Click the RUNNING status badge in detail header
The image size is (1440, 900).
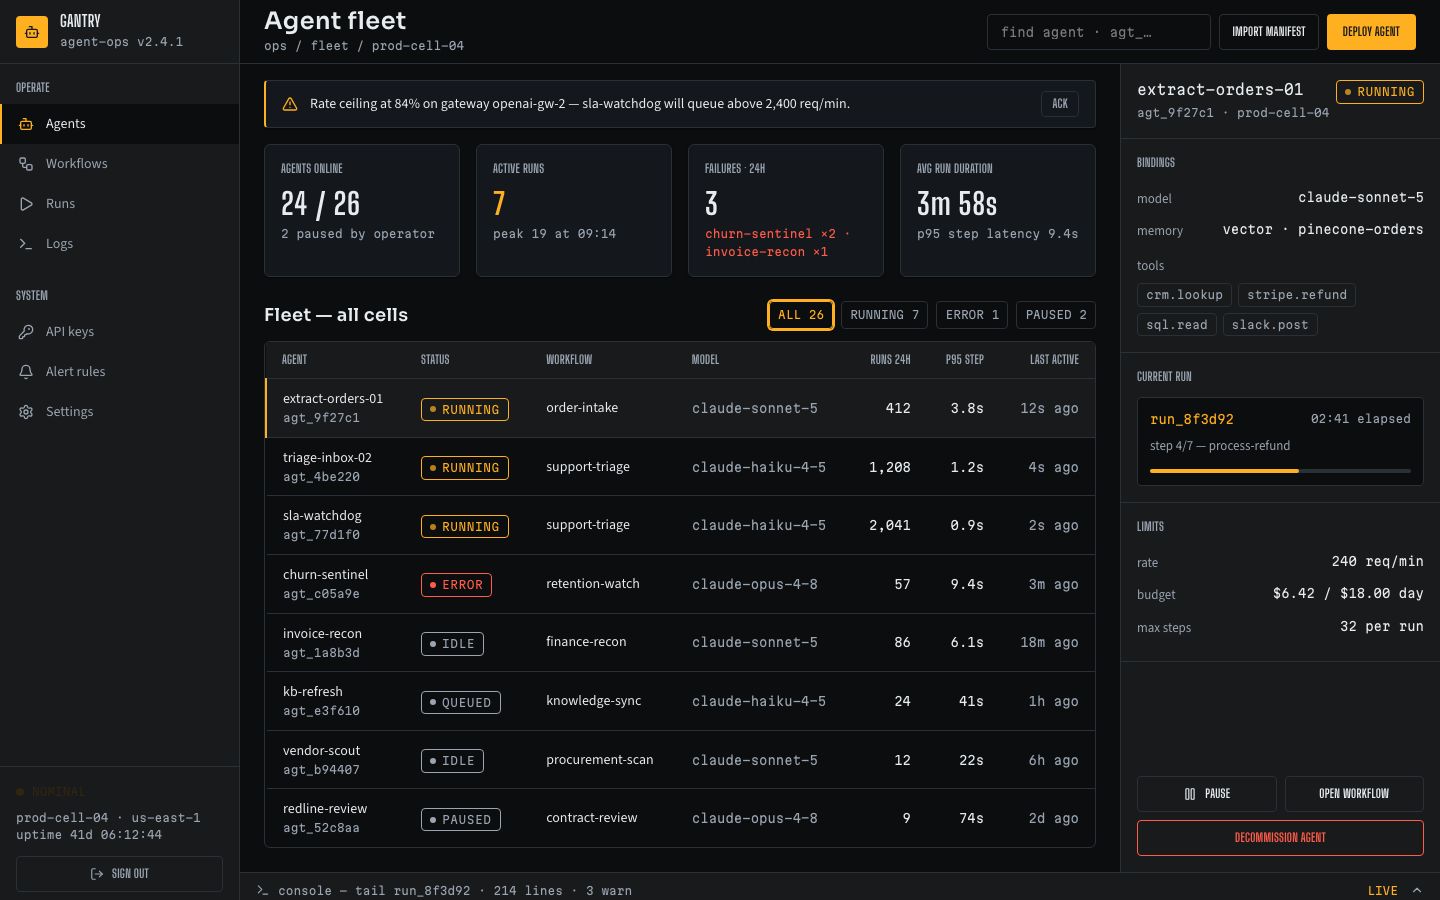click(1380, 92)
